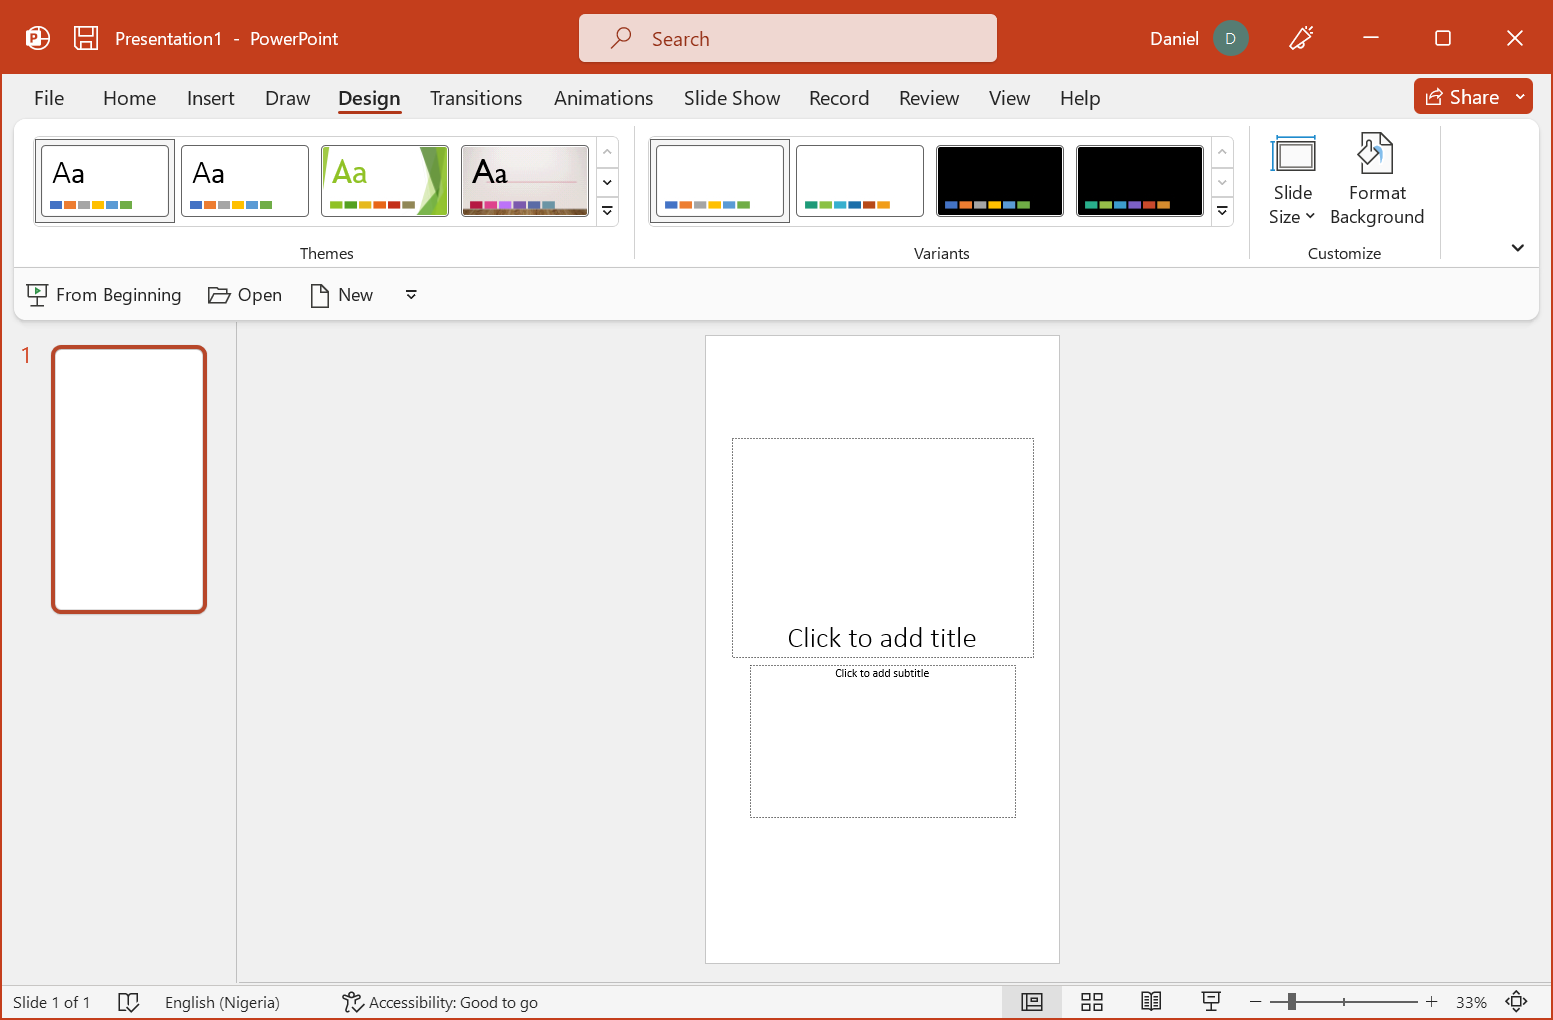Click From Beginning button
Image resolution: width=1553 pixels, height=1020 pixels.
pyautogui.click(x=104, y=295)
